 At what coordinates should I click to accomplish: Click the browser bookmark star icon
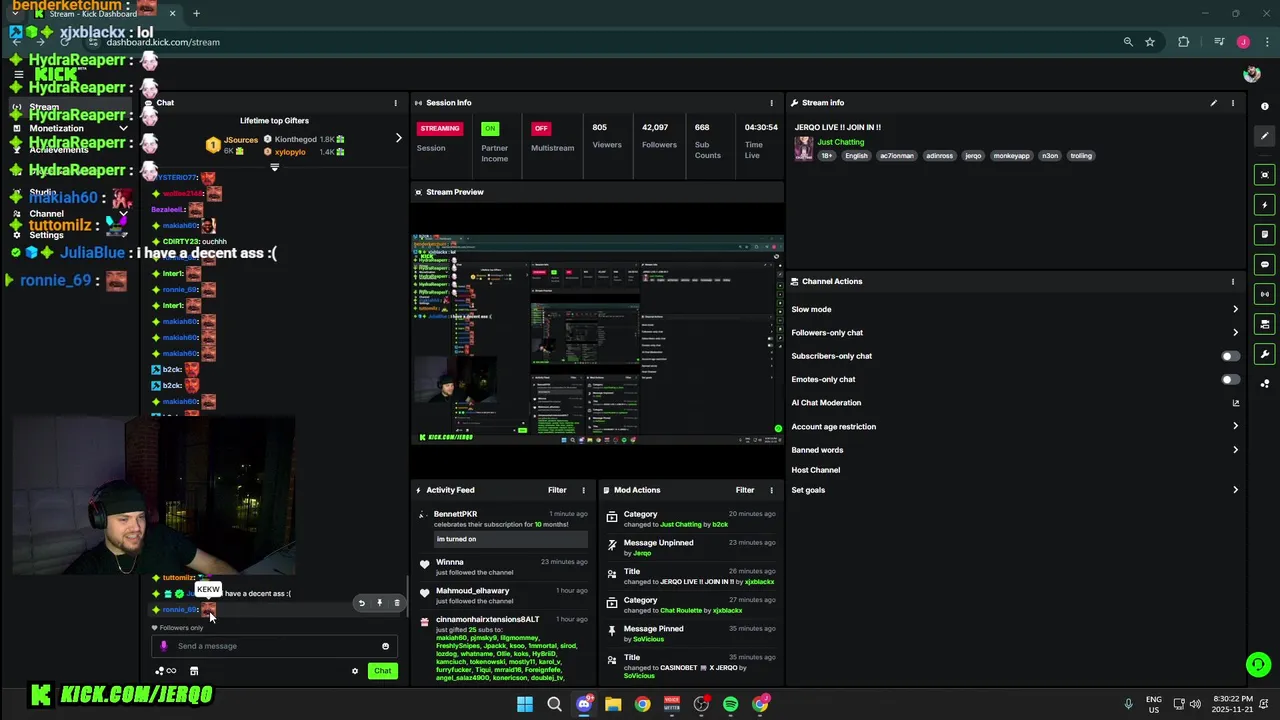click(x=1150, y=42)
